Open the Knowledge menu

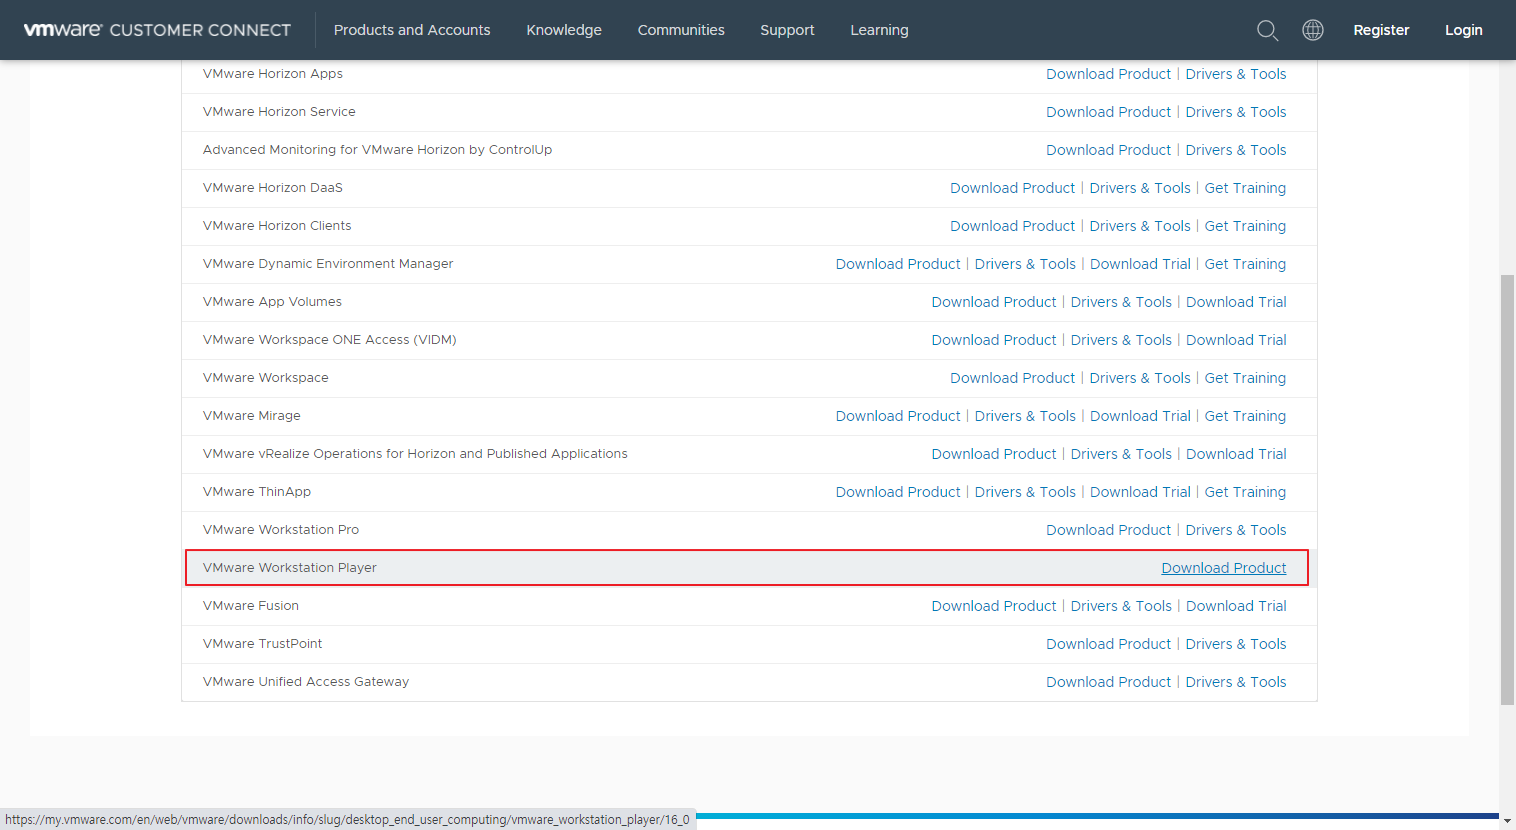pyautogui.click(x=564, y=30)
